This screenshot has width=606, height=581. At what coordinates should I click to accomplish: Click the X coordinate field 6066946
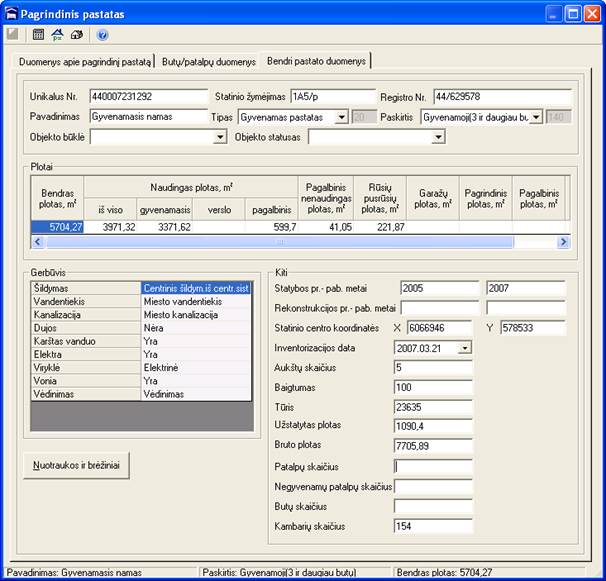[440, 328]
